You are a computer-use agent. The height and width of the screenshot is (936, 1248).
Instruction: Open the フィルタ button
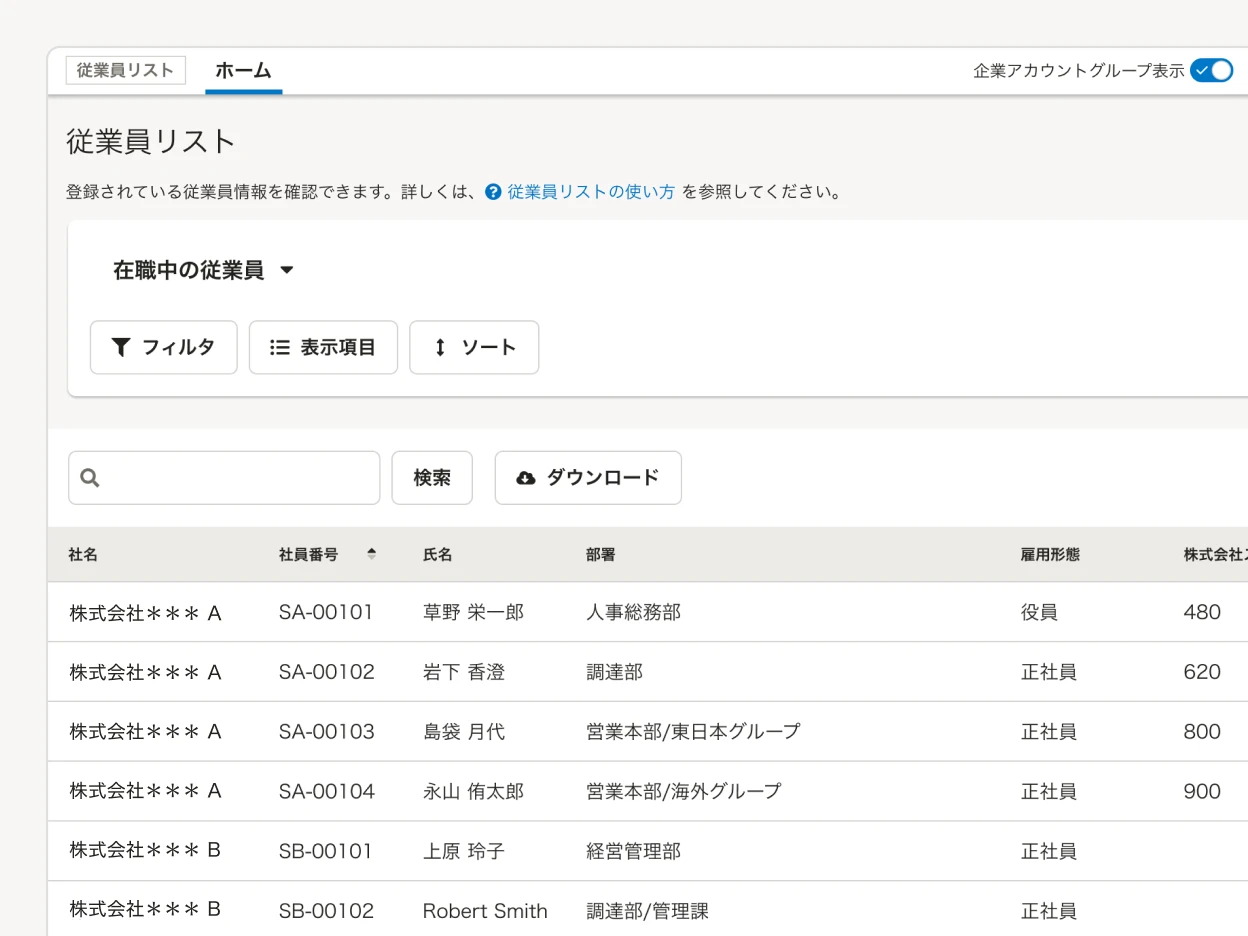(x=164, y=347)
